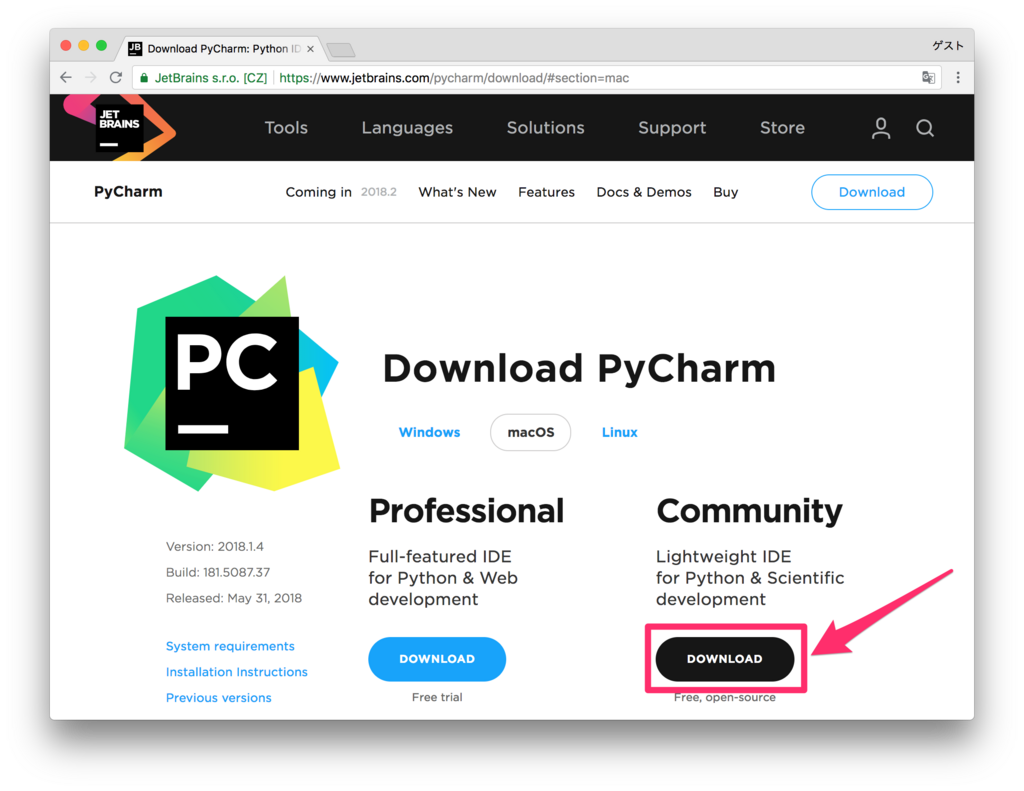Switch to the Linux download tab
Image resolution: width=1024 pixels, height=791 pixels.
(619, 432)
